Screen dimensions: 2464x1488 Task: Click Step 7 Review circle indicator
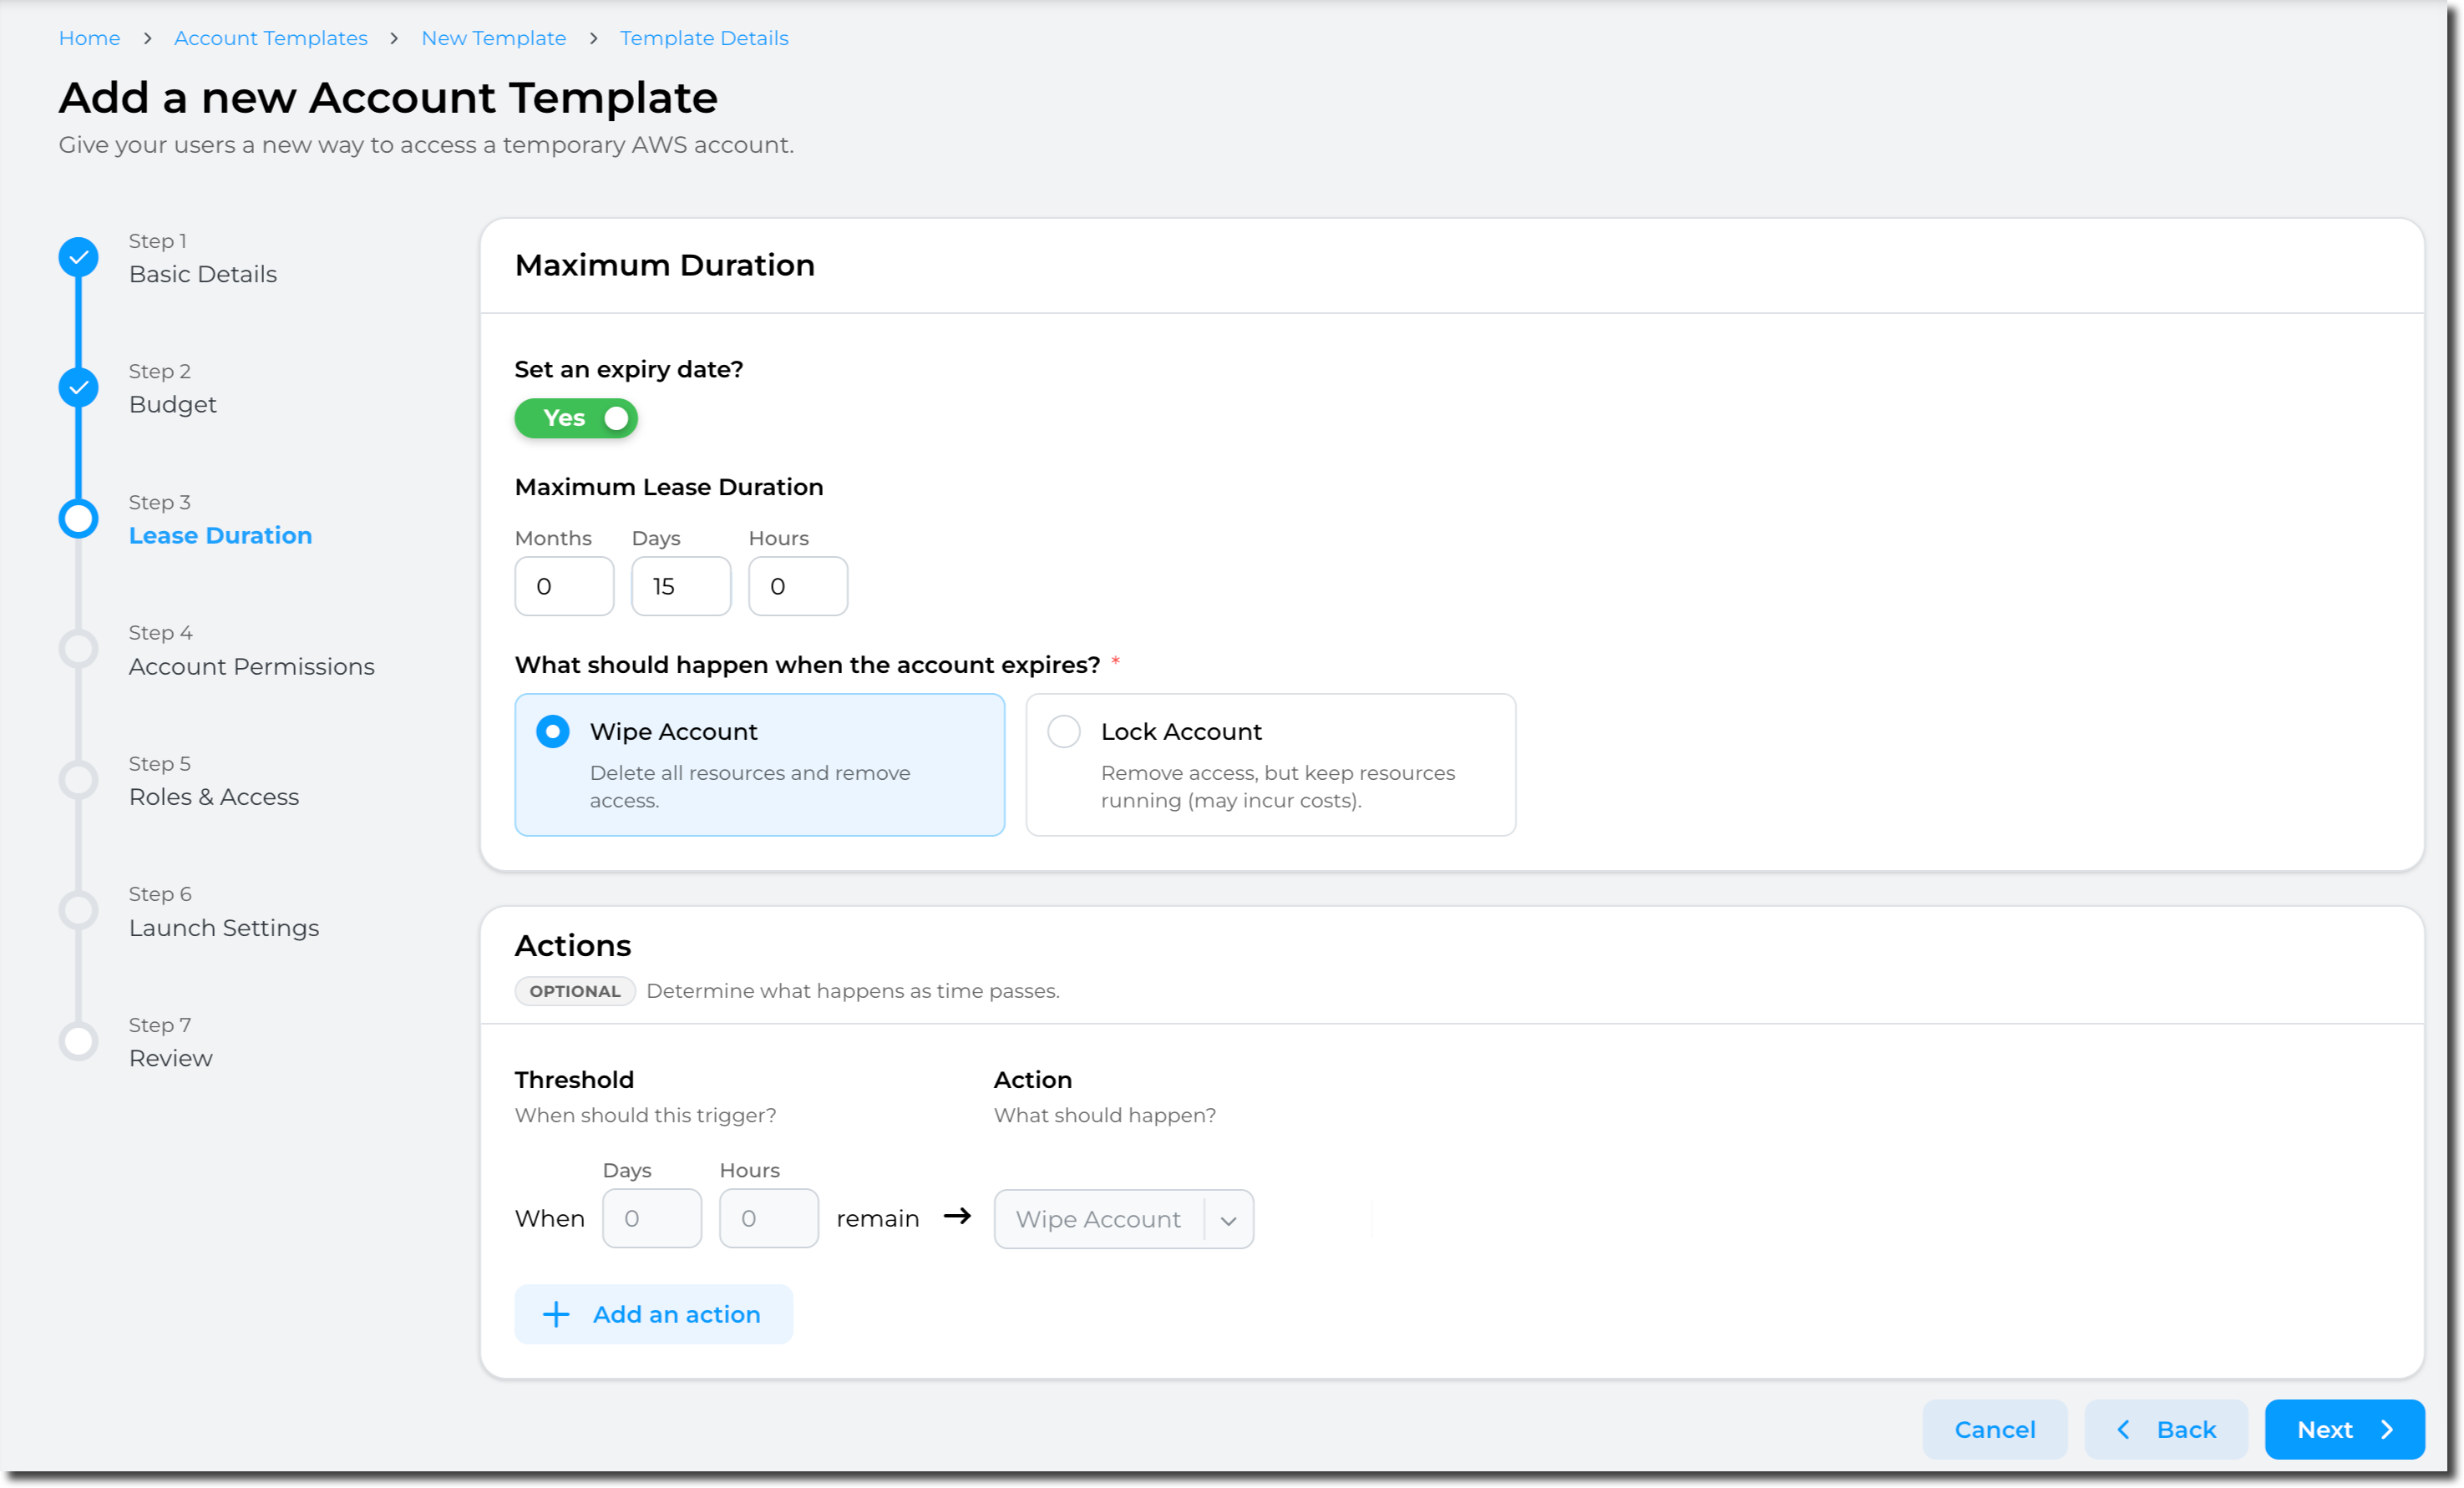(78, 1041)
